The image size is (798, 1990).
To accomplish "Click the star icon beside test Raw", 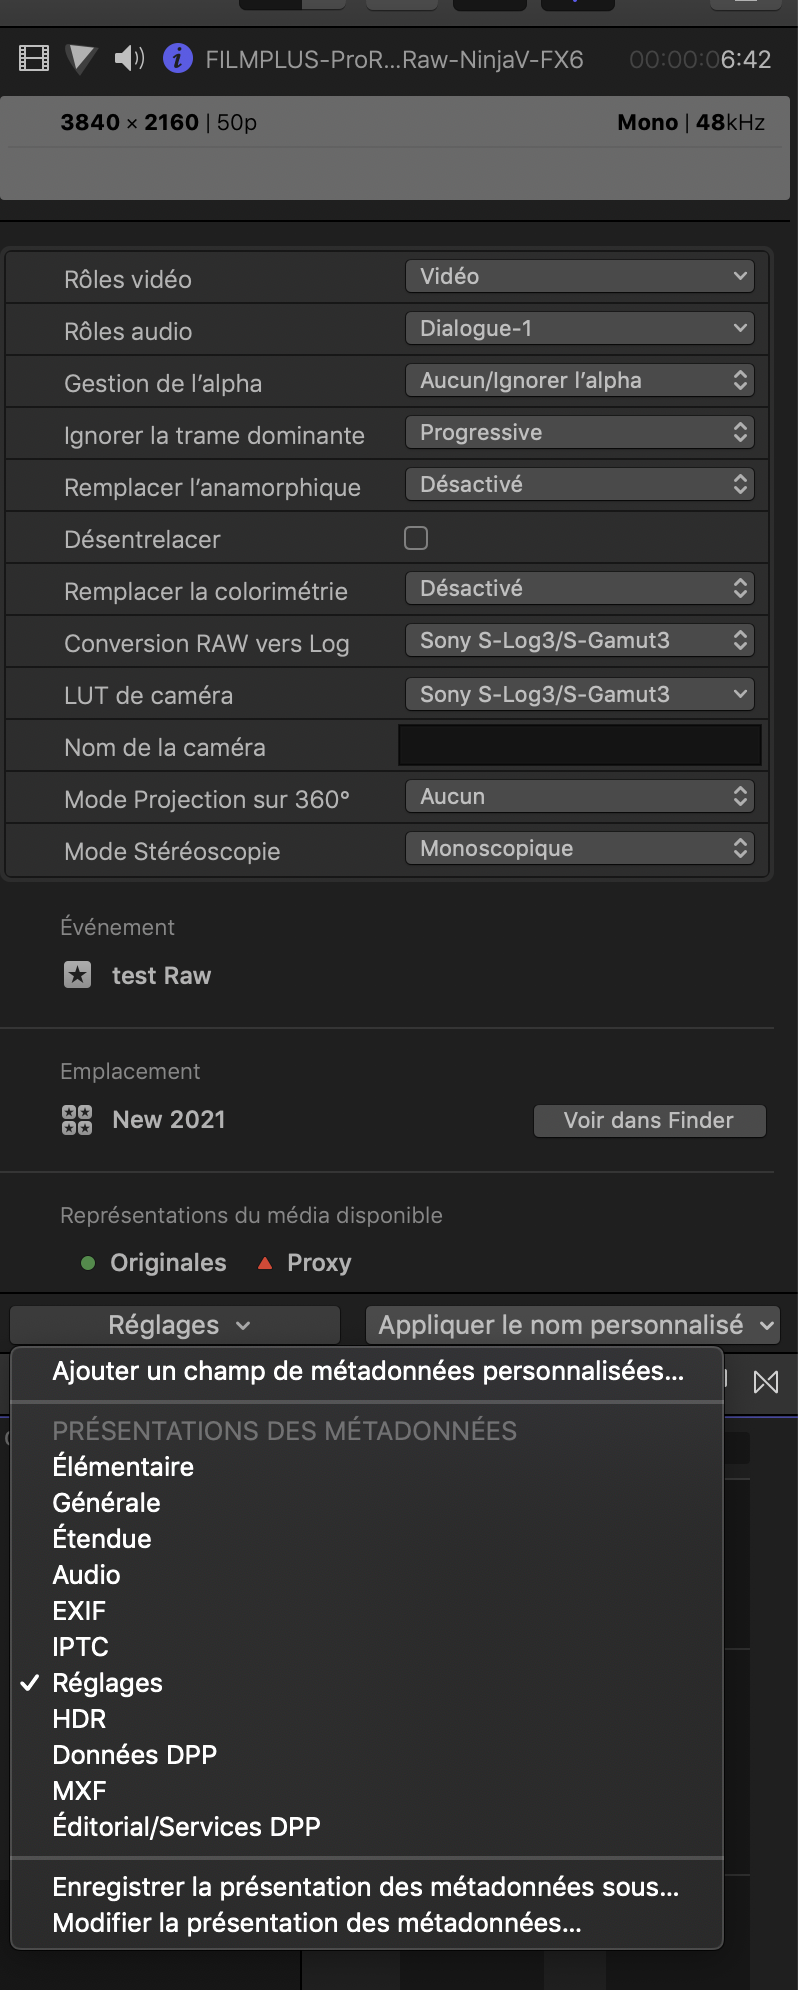I will point(77,975).
